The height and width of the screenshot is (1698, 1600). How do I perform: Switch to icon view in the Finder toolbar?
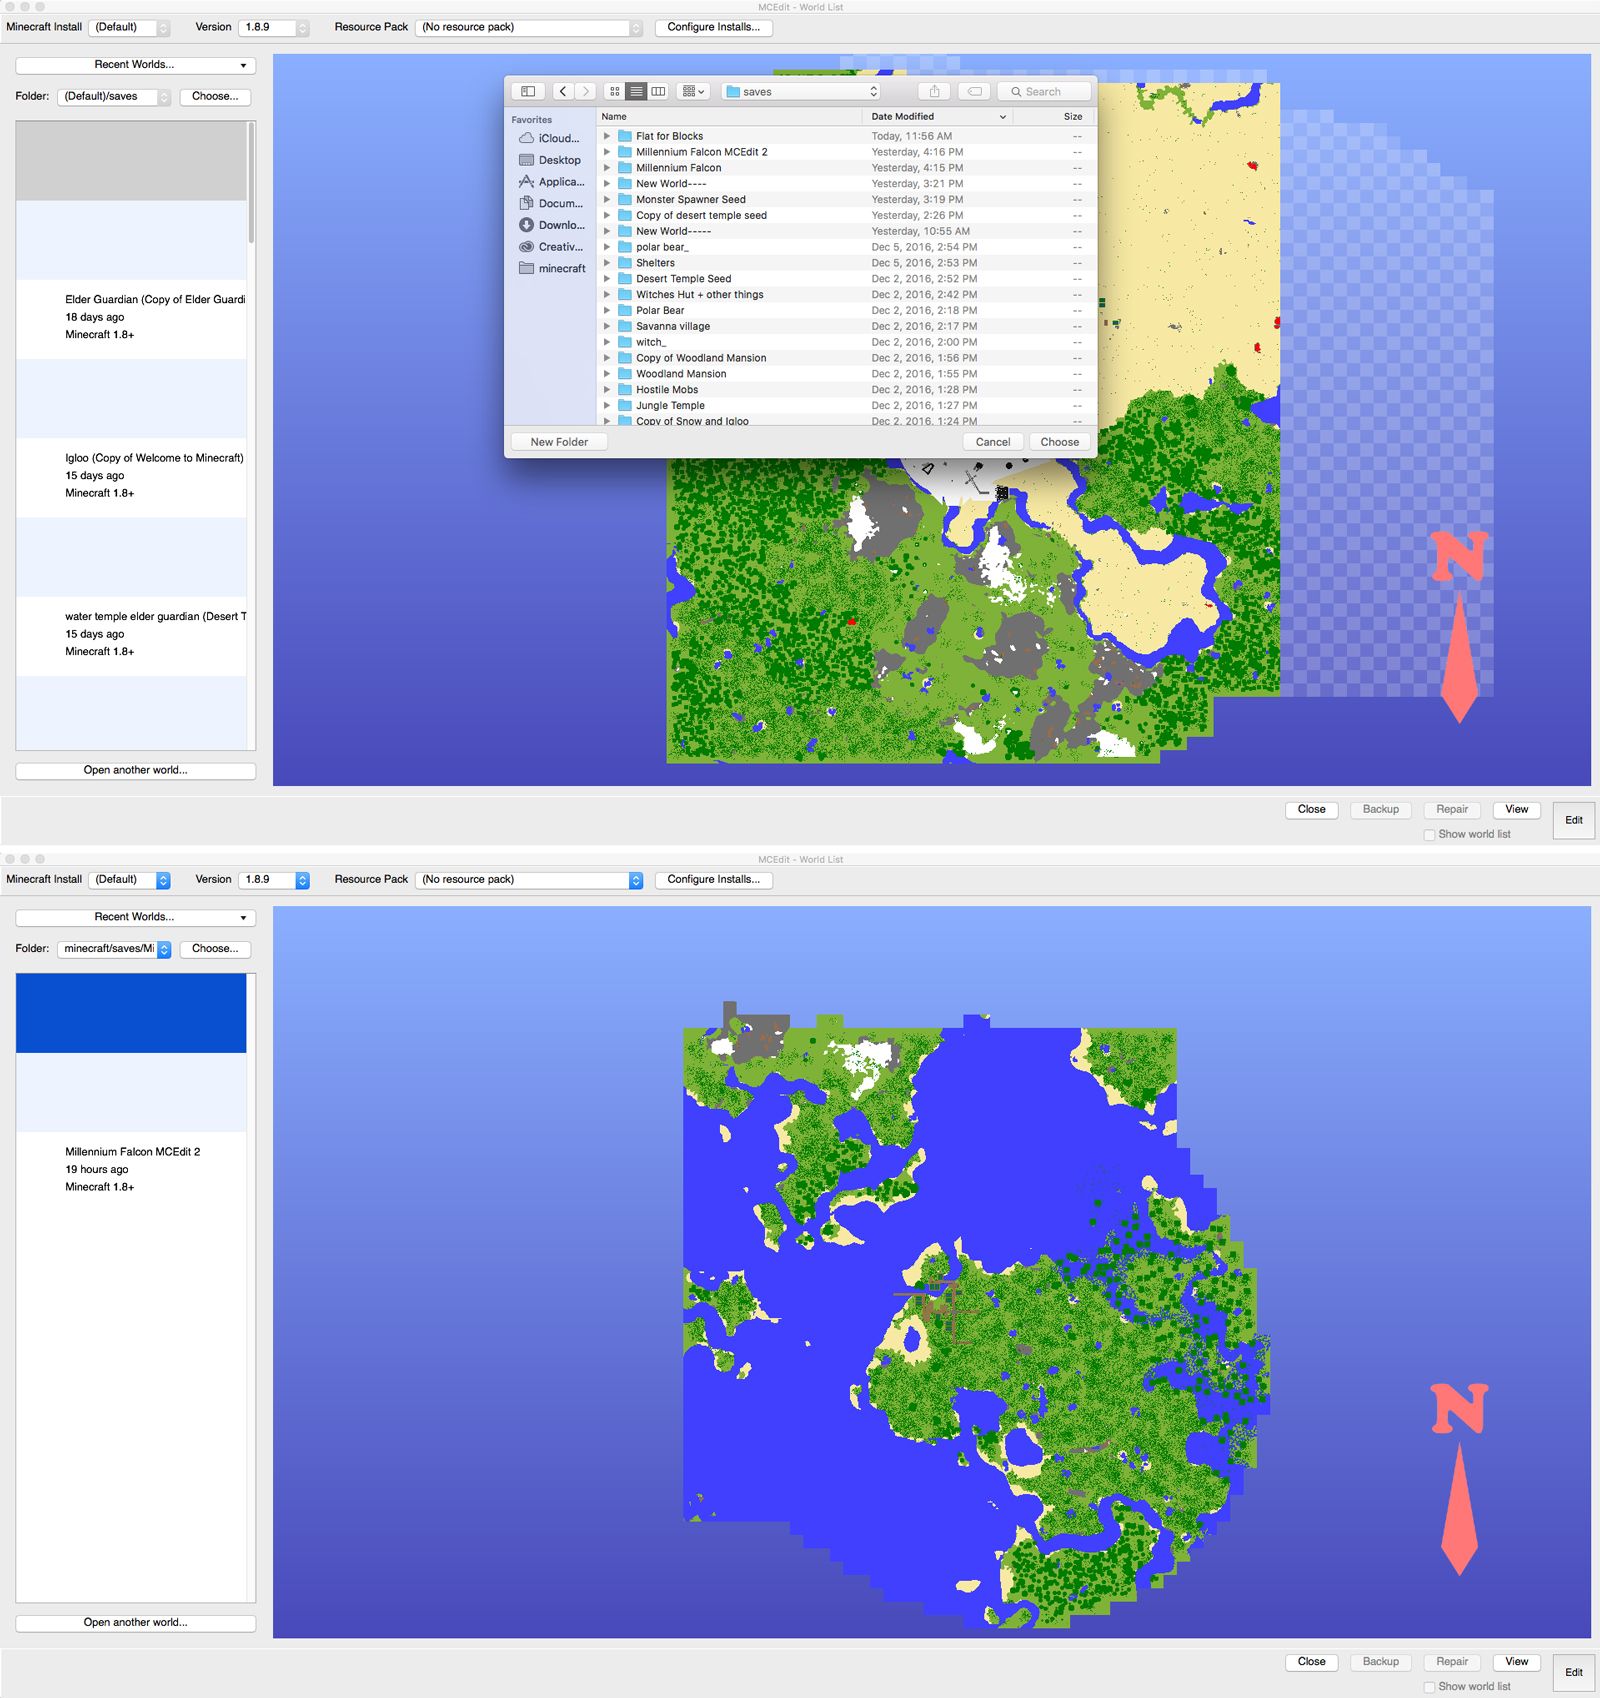[x=615, y=91]
